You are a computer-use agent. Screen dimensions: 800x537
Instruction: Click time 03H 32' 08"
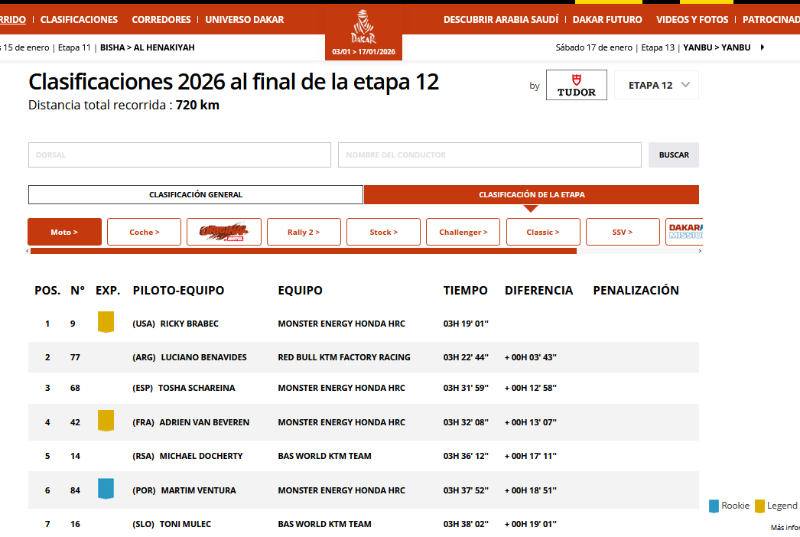(x=466, y=422)
